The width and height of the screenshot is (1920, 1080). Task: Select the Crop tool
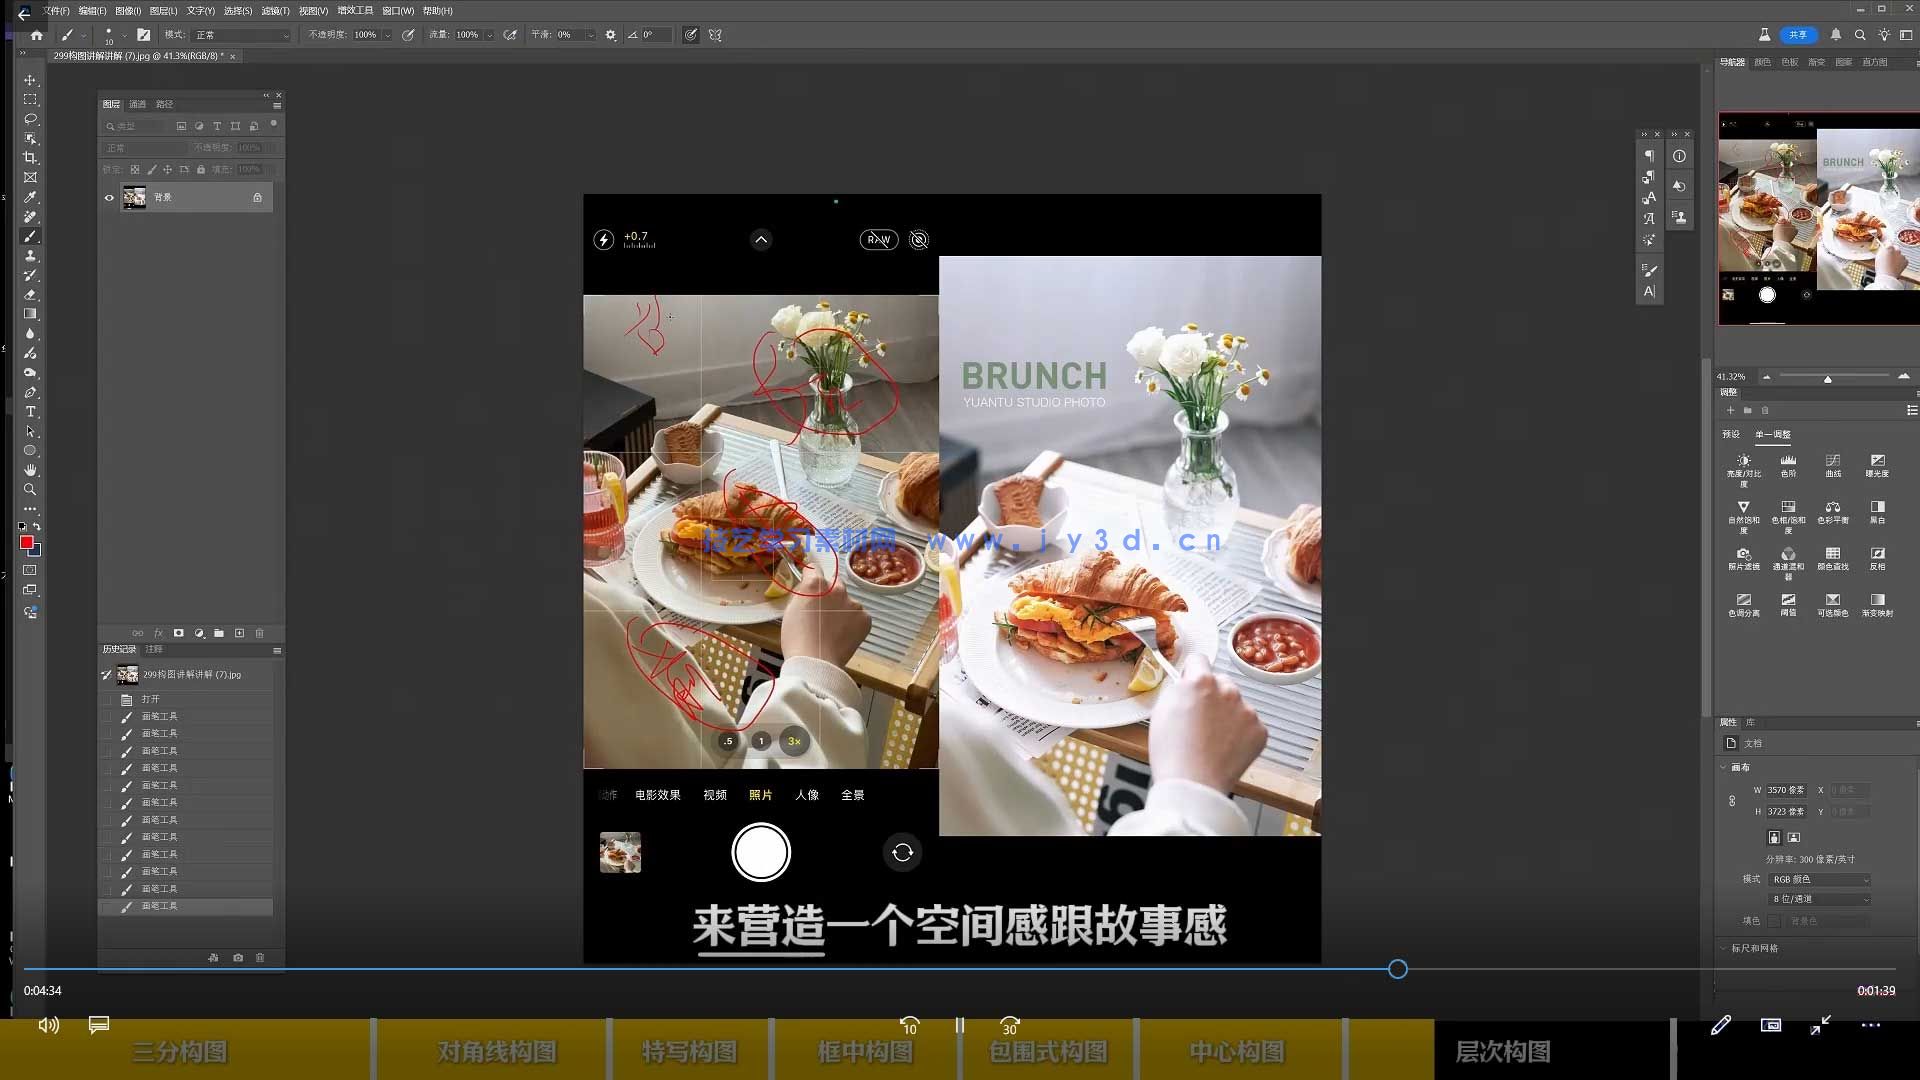30,158
